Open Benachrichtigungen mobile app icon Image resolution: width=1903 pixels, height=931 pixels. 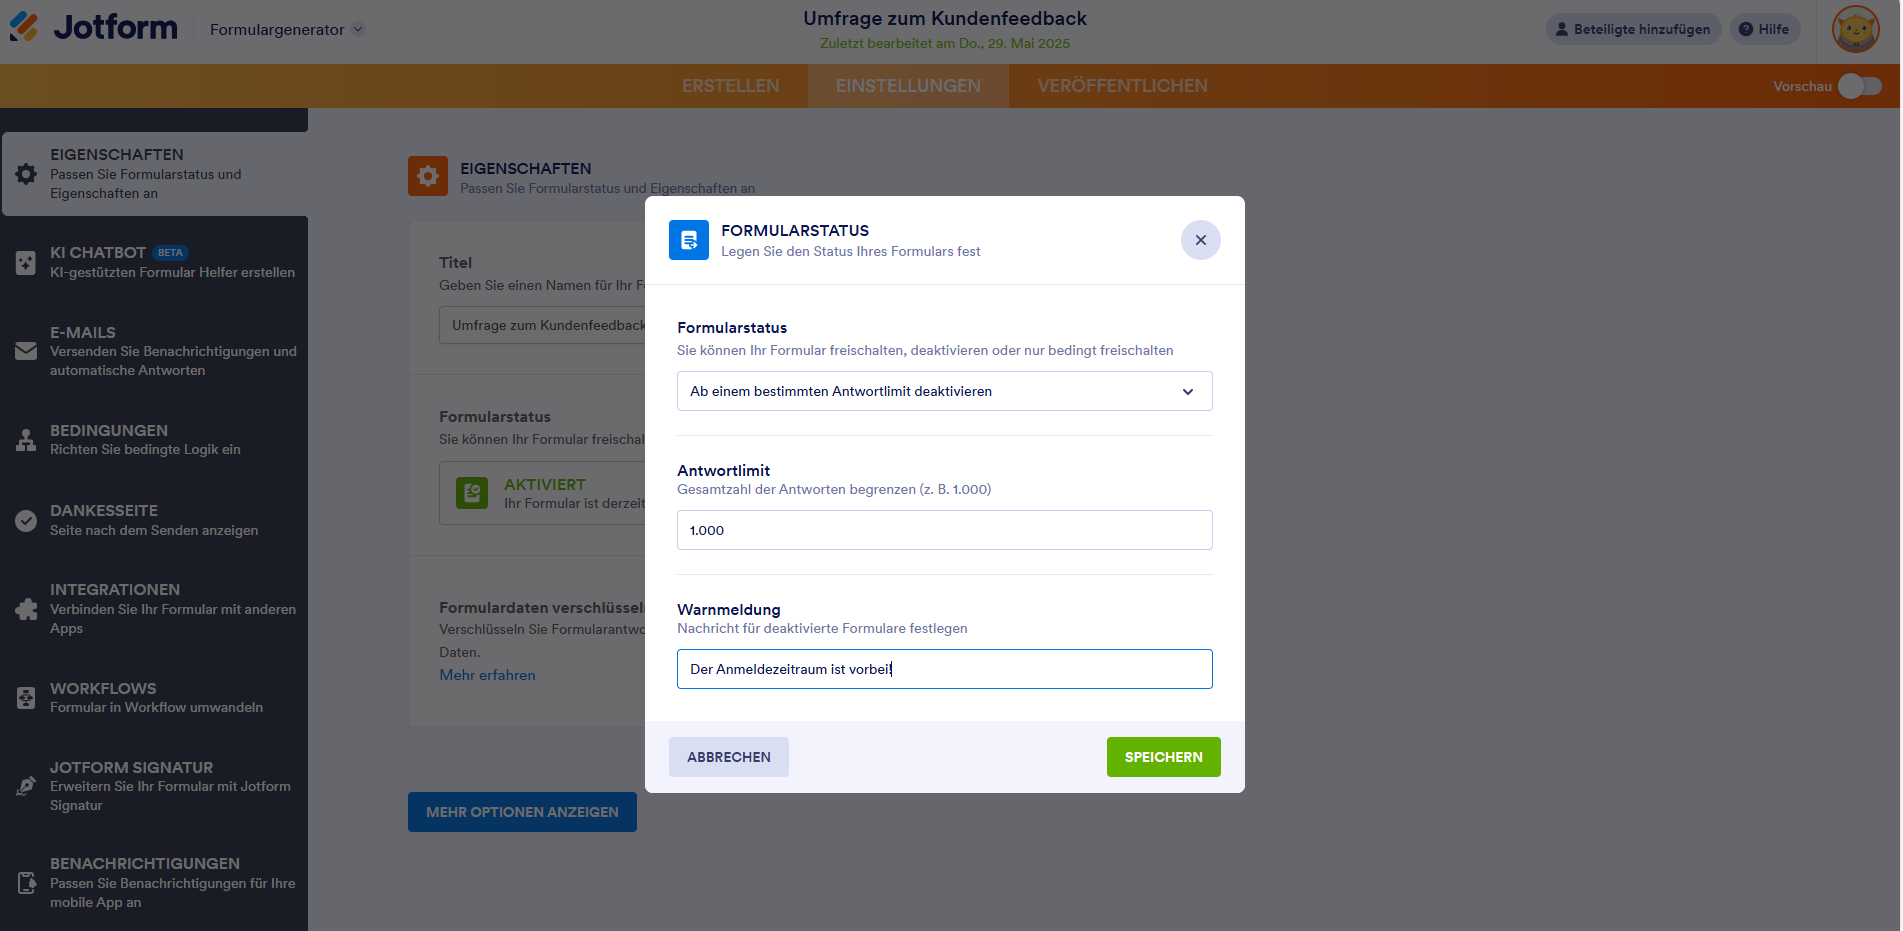click(x=25, y=882)
